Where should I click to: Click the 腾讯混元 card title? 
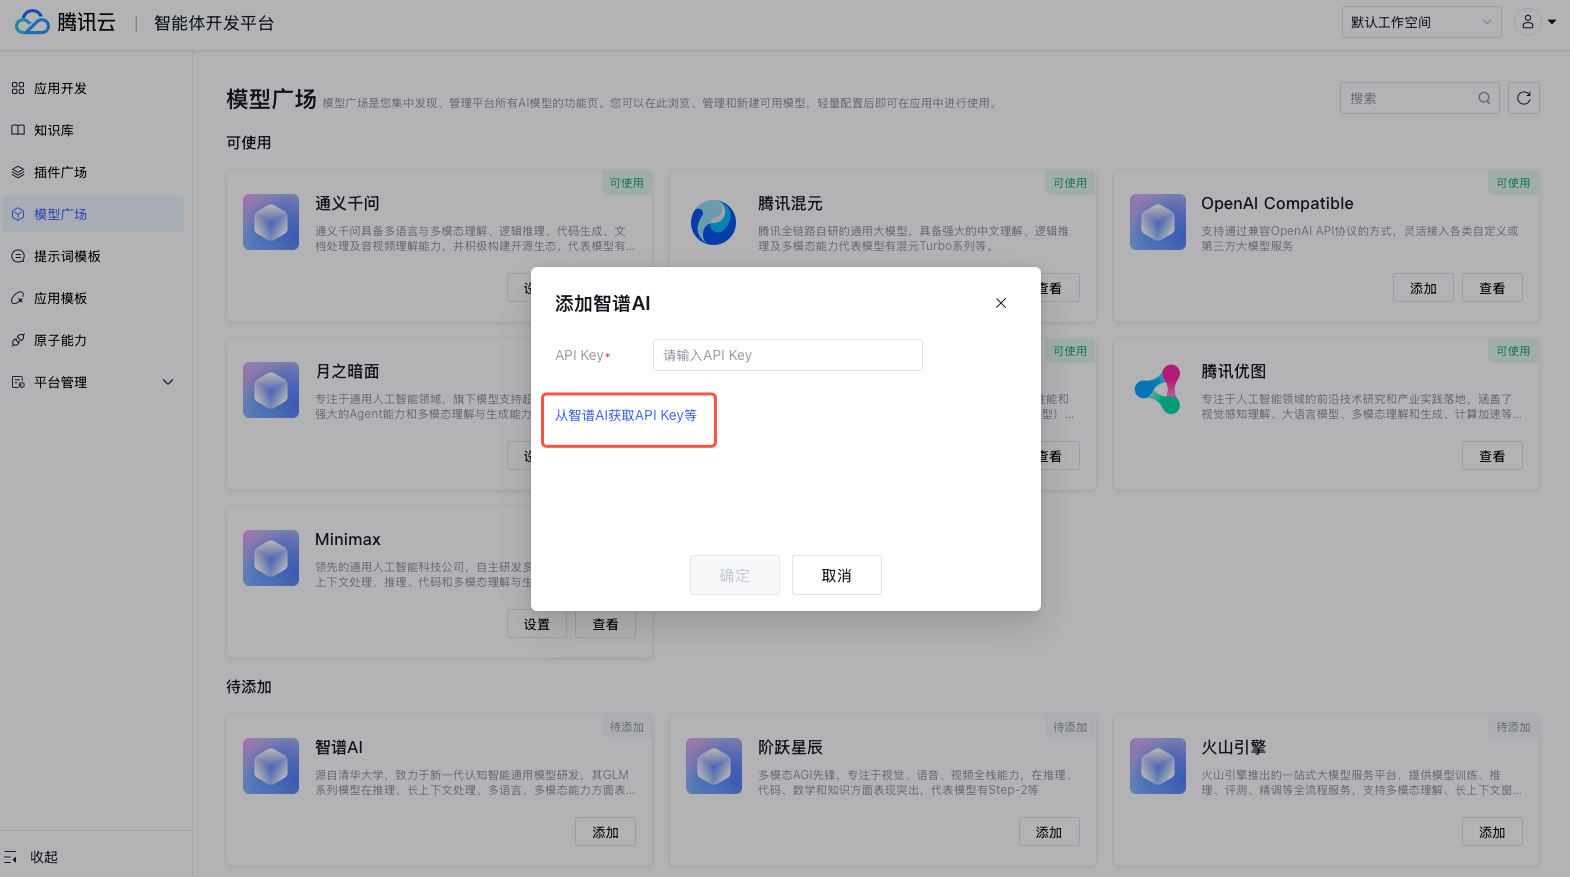point(790,203)
